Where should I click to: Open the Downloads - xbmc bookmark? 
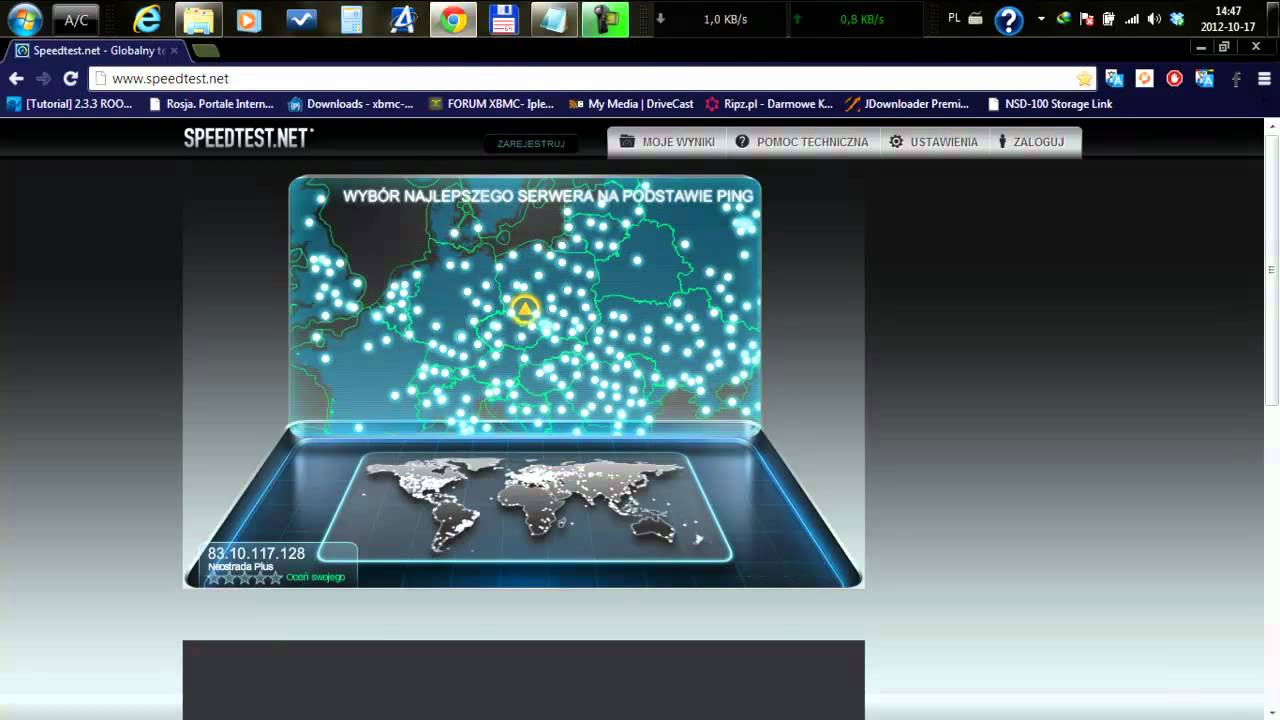(351, 104)
